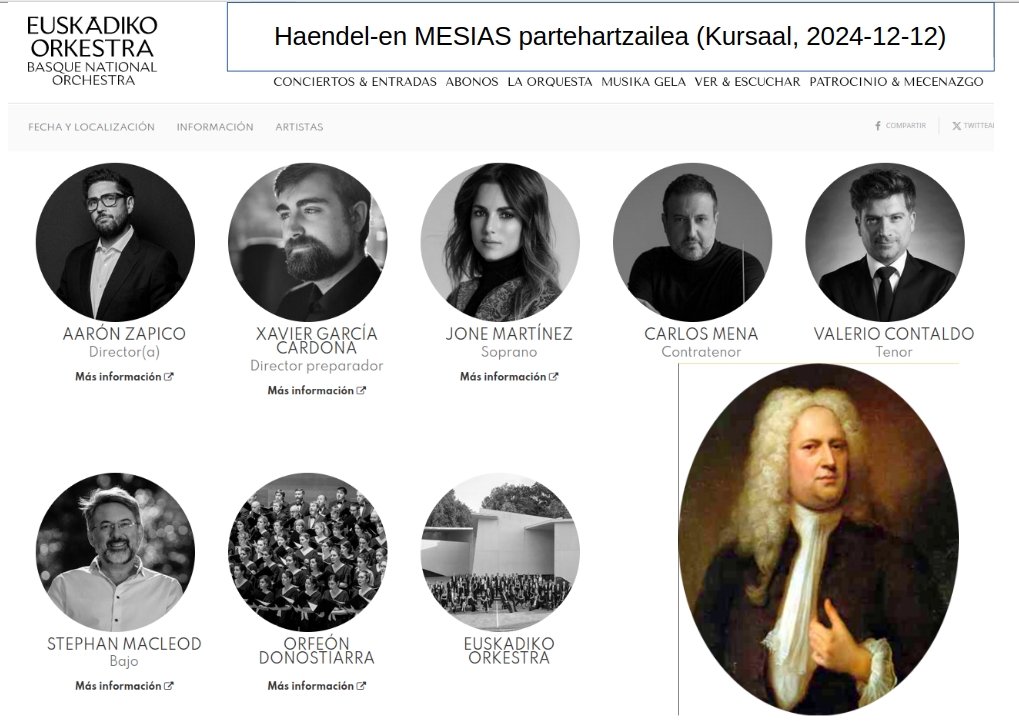This screenshot has height=721, width=1019.
Task: Open Jone Martínez's Más información link
Action: [509, 376]
